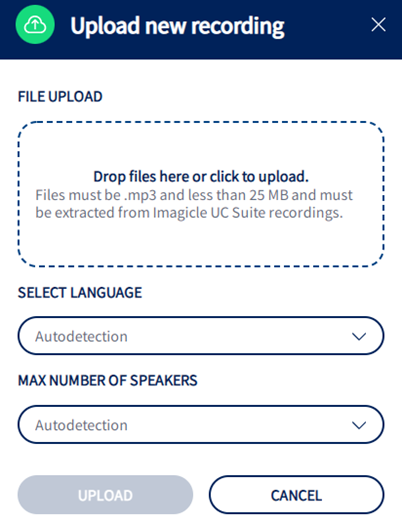The width and height of the screenshot is (402, 522).
Task: Click the greyed-out UPLOAD button
Action: 105,495
